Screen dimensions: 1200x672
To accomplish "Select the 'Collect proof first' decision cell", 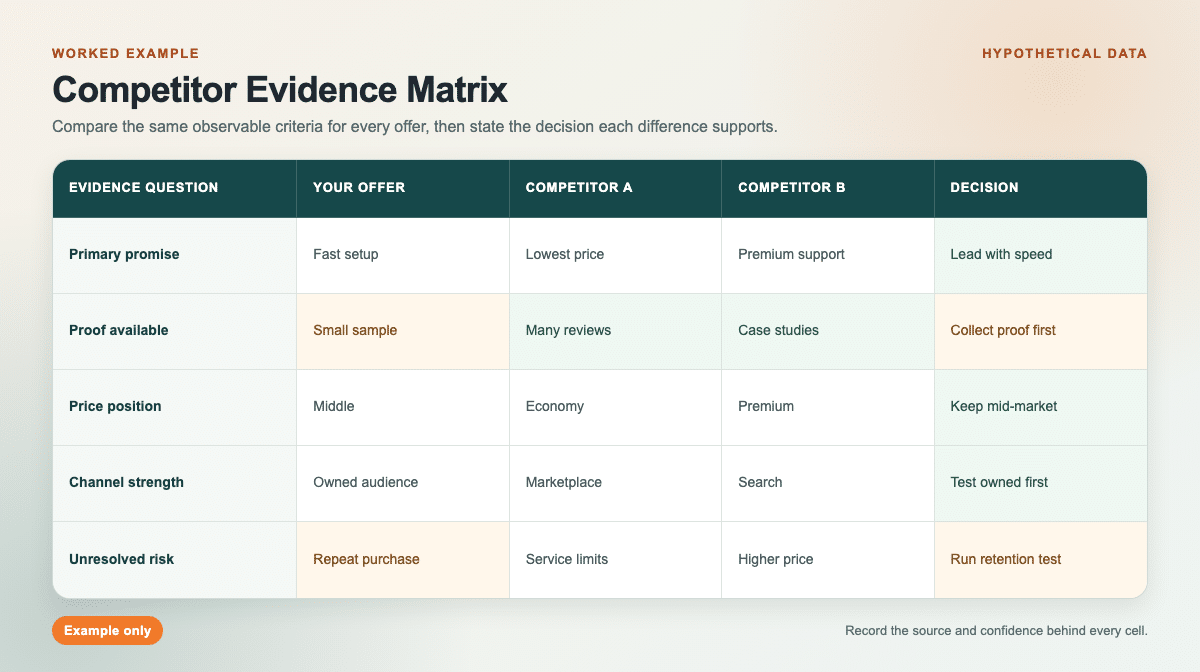I will click(x=1041, y=331).
